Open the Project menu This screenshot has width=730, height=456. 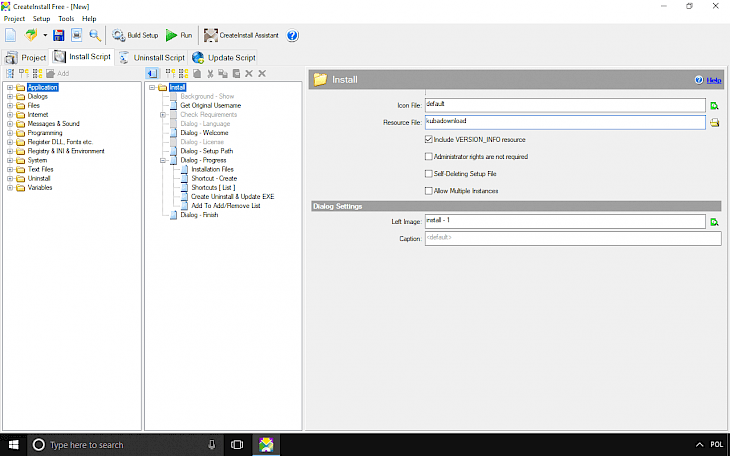coord(14,19)
